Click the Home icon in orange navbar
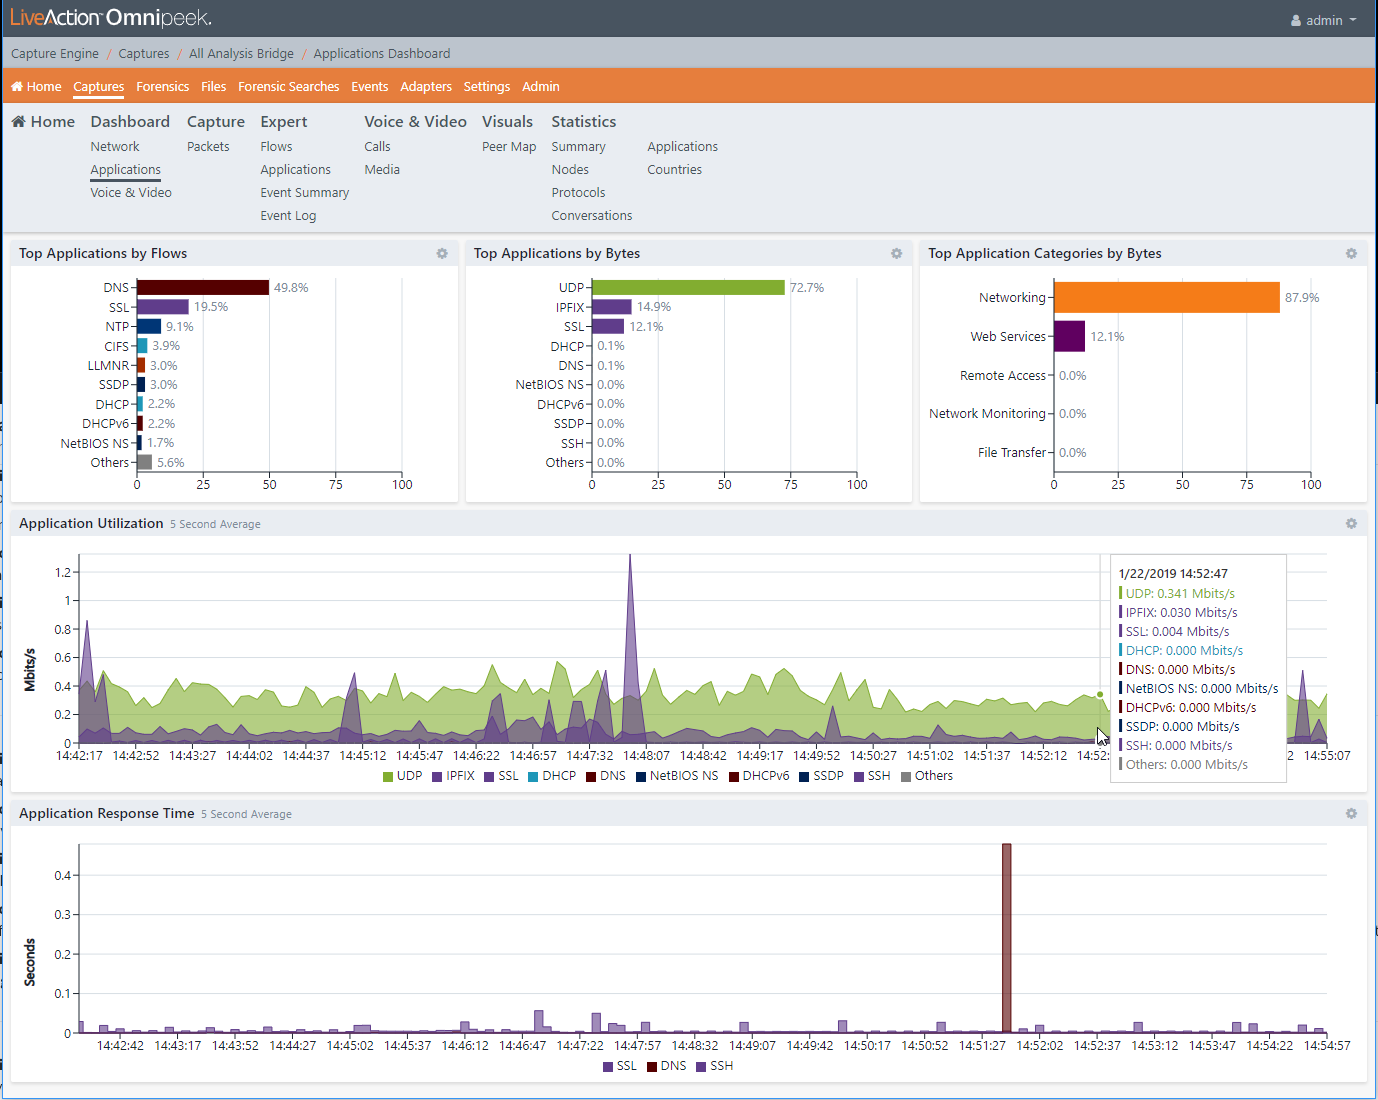The height and width of the screenshot is (1100, 1378). click(x=17, y=87)
